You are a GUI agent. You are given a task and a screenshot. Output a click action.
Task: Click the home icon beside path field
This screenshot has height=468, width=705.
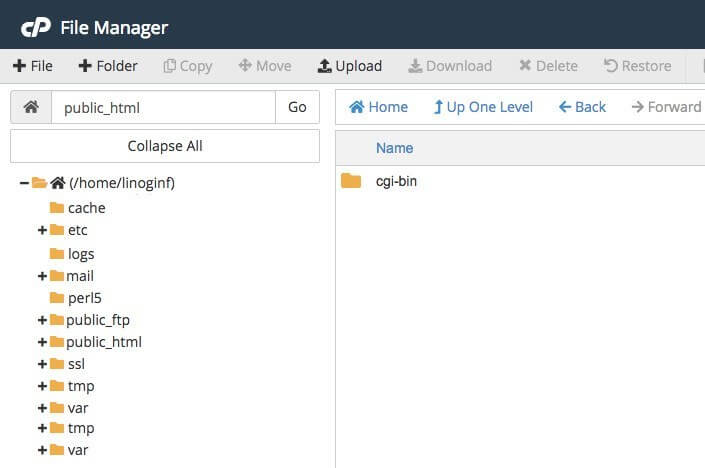31,107
